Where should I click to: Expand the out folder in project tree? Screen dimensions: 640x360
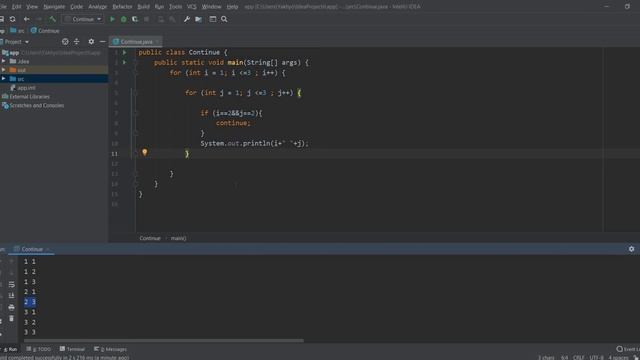click(4, 70)
